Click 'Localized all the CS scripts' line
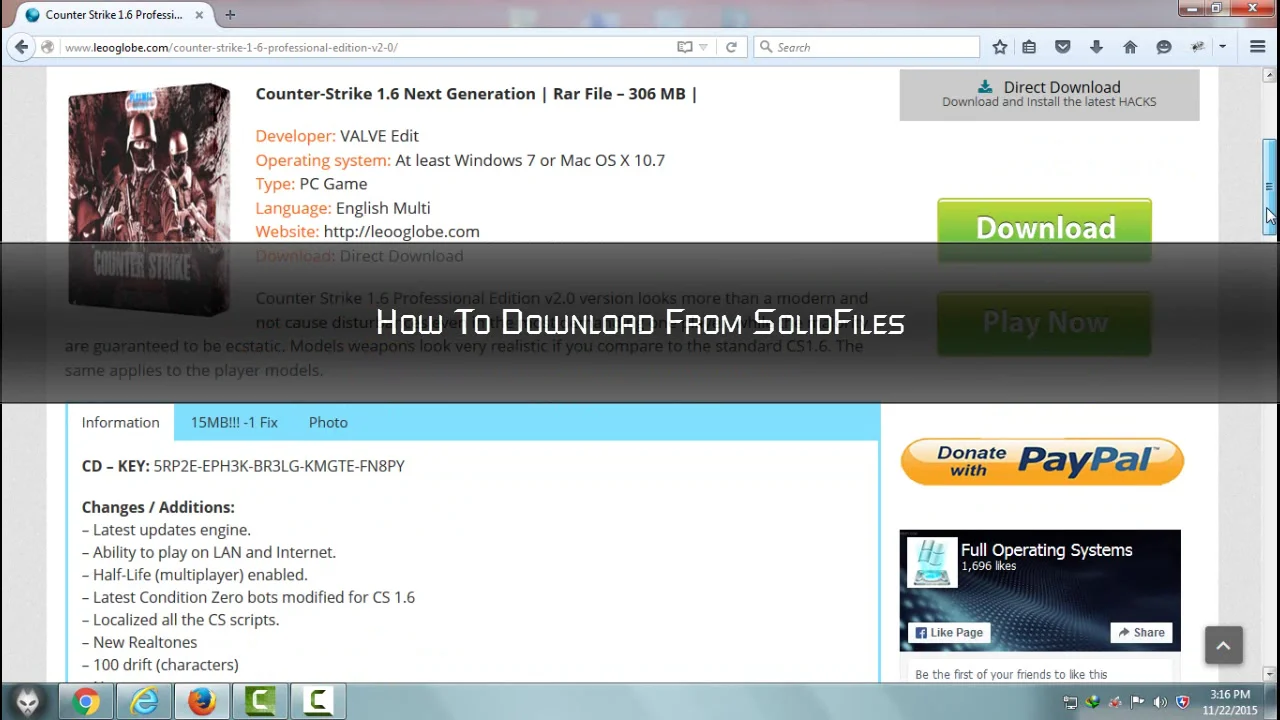1280x720 pixels. point(181,620)
